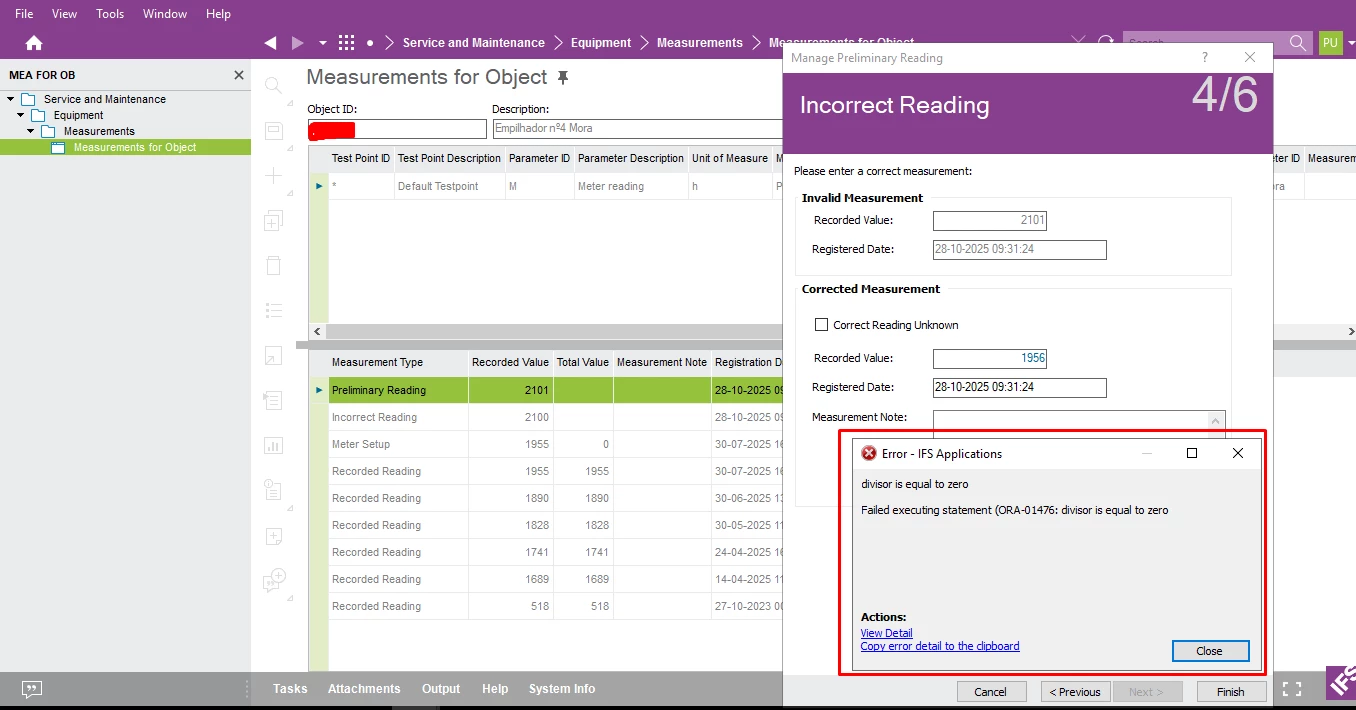This screenshot has width=1356, height=710.
Task: Open the bar chart icon in left toolbar
Action: tap(273, 445)
